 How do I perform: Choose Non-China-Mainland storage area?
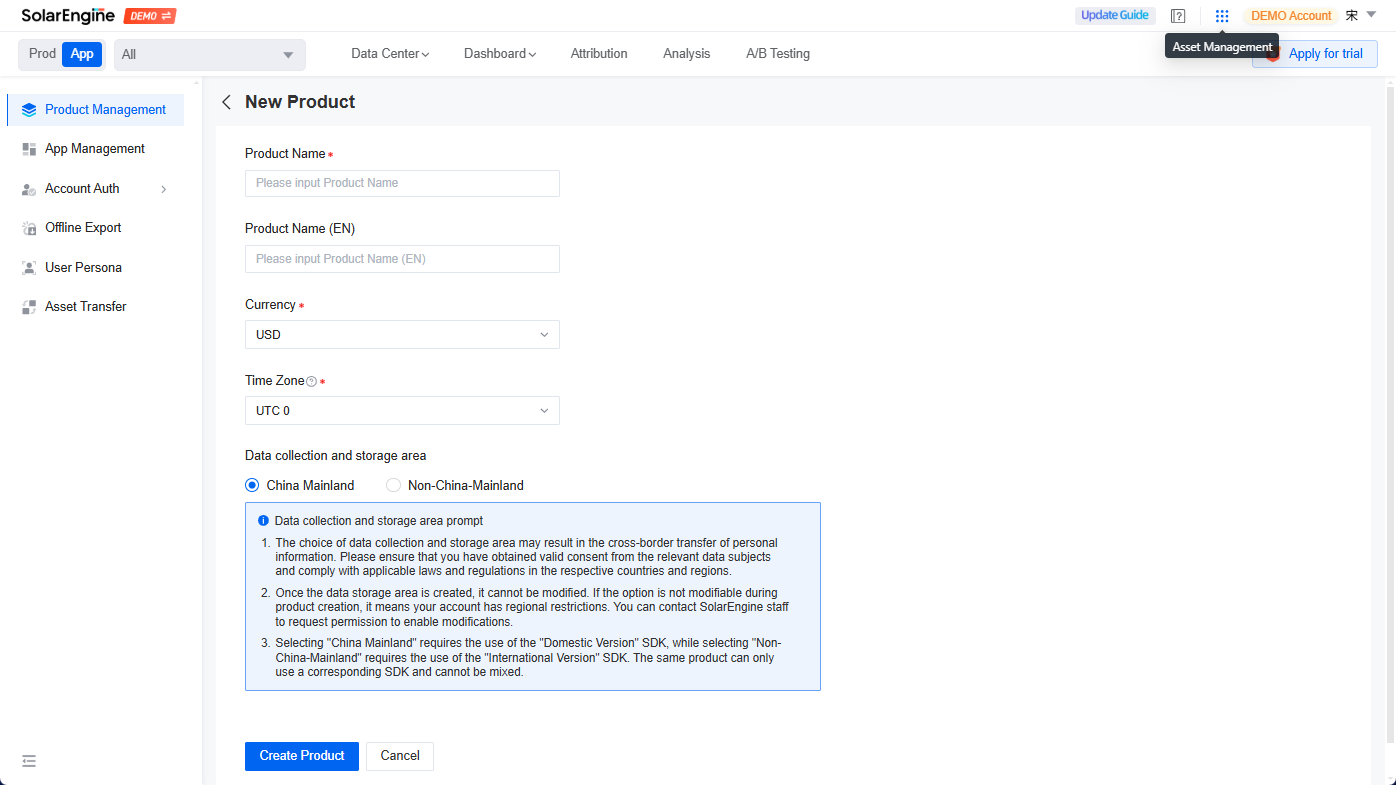[393, 485]
